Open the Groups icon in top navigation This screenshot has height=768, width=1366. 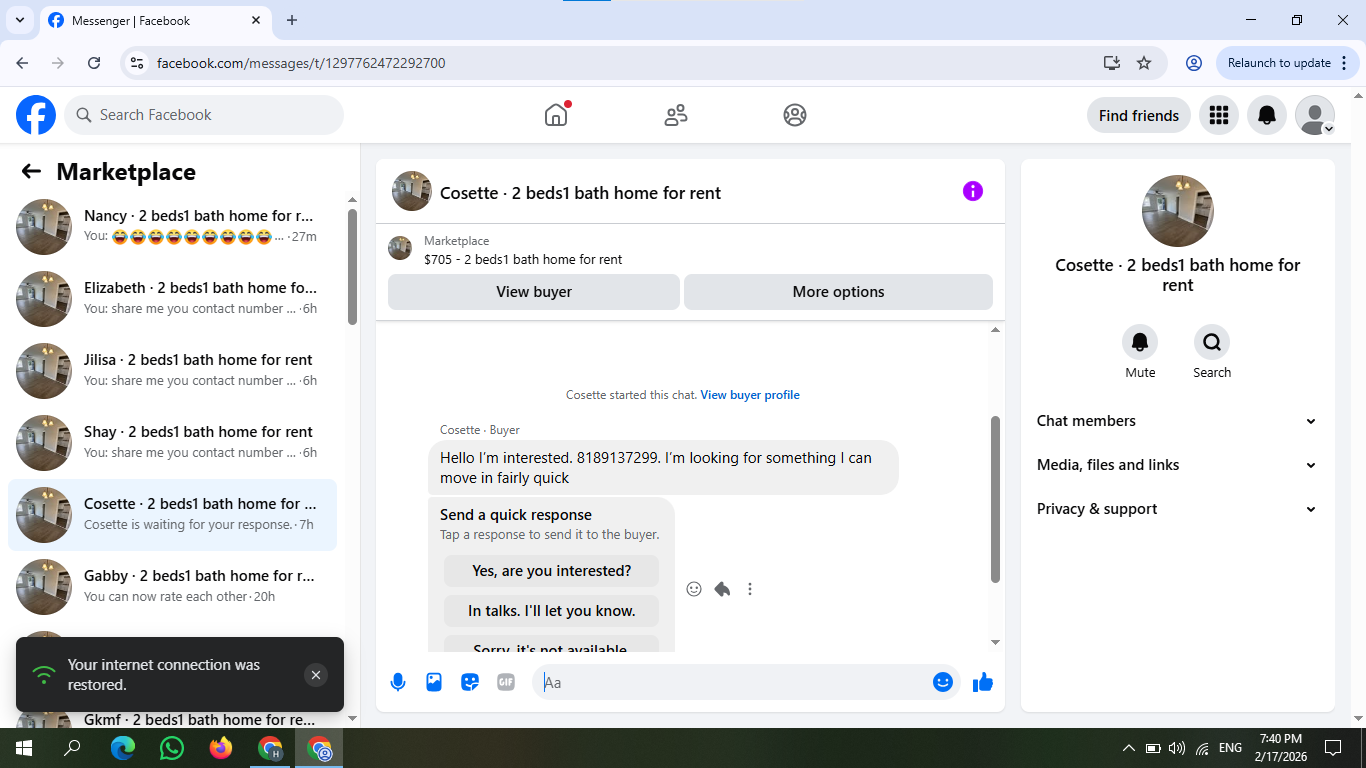[795, 115]
